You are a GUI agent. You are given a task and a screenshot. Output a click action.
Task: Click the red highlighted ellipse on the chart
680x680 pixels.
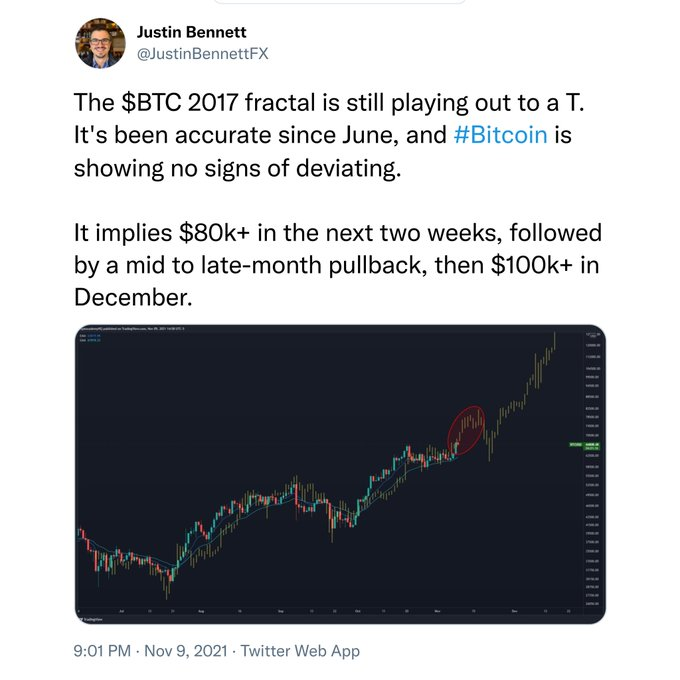click(468, 427)
